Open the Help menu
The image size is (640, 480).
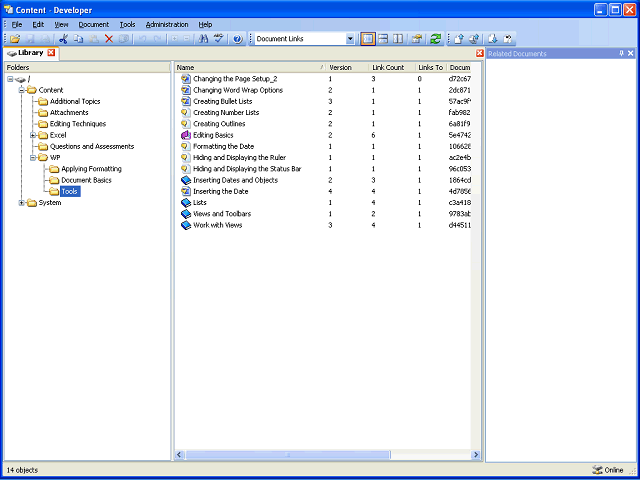[x=205, y=24]
